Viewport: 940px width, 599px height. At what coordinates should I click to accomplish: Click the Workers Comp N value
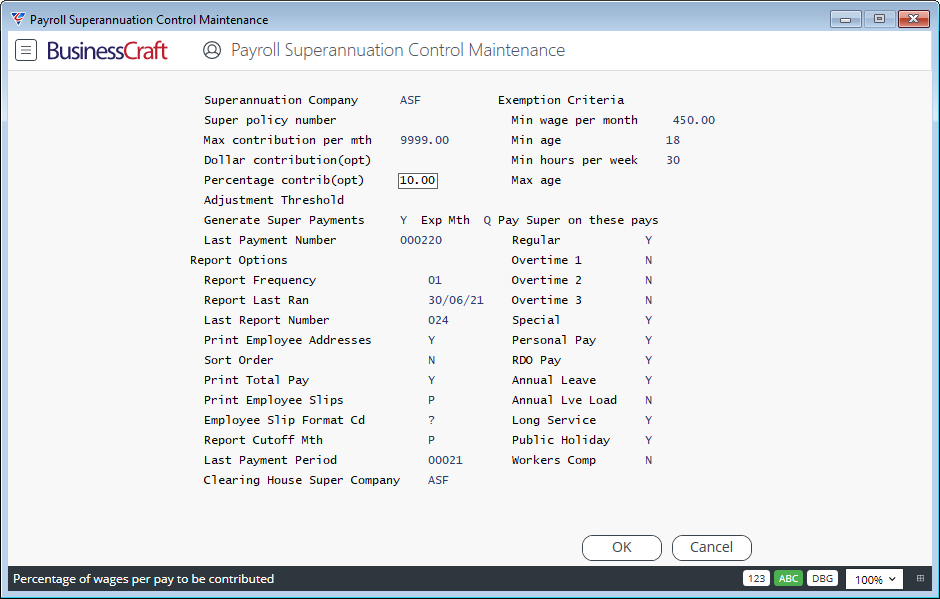click(649, 460)
